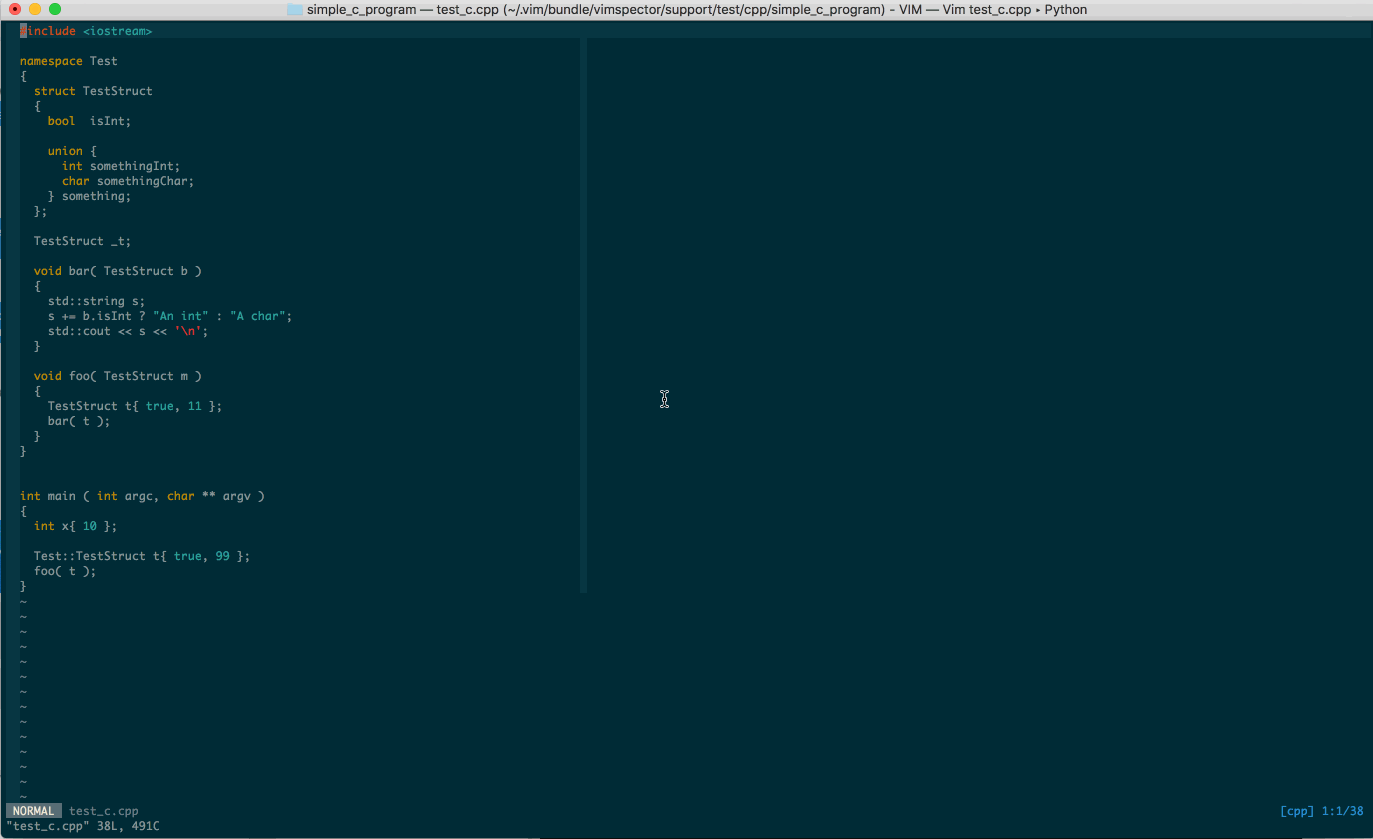Click the 'int main' function signature
The image size is (1373, 839).
(x=142, y=496)
